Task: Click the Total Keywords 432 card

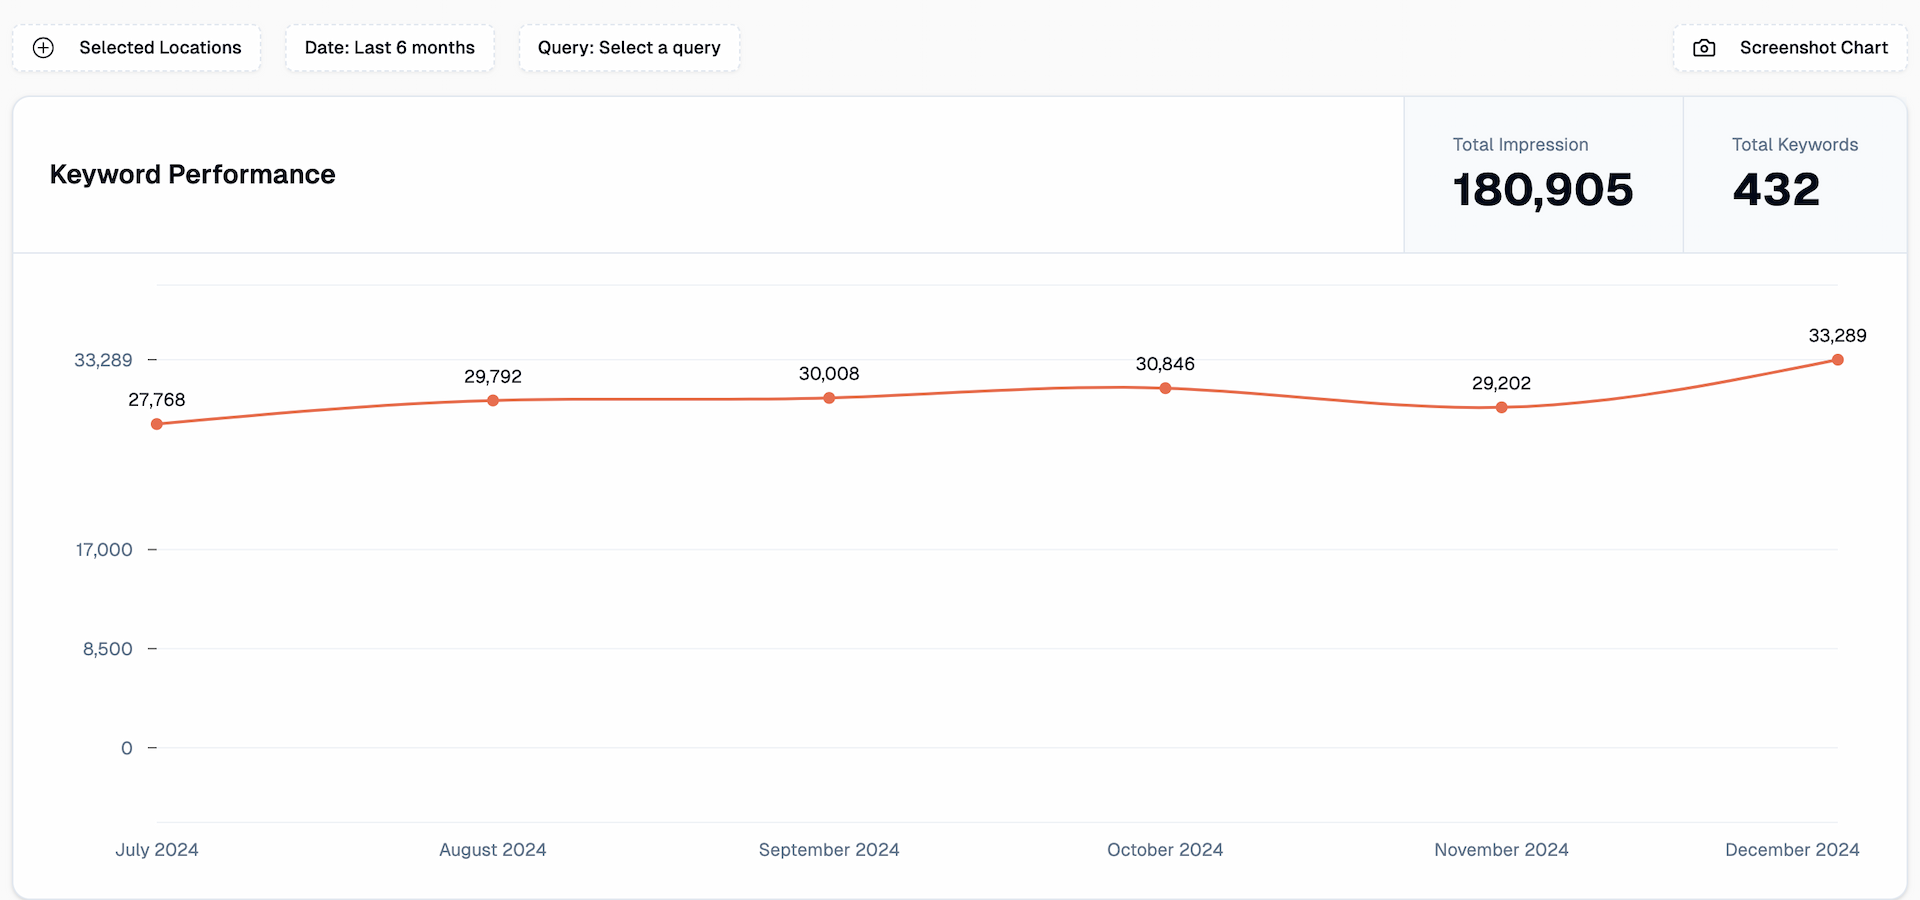Action: (1795, 175)
